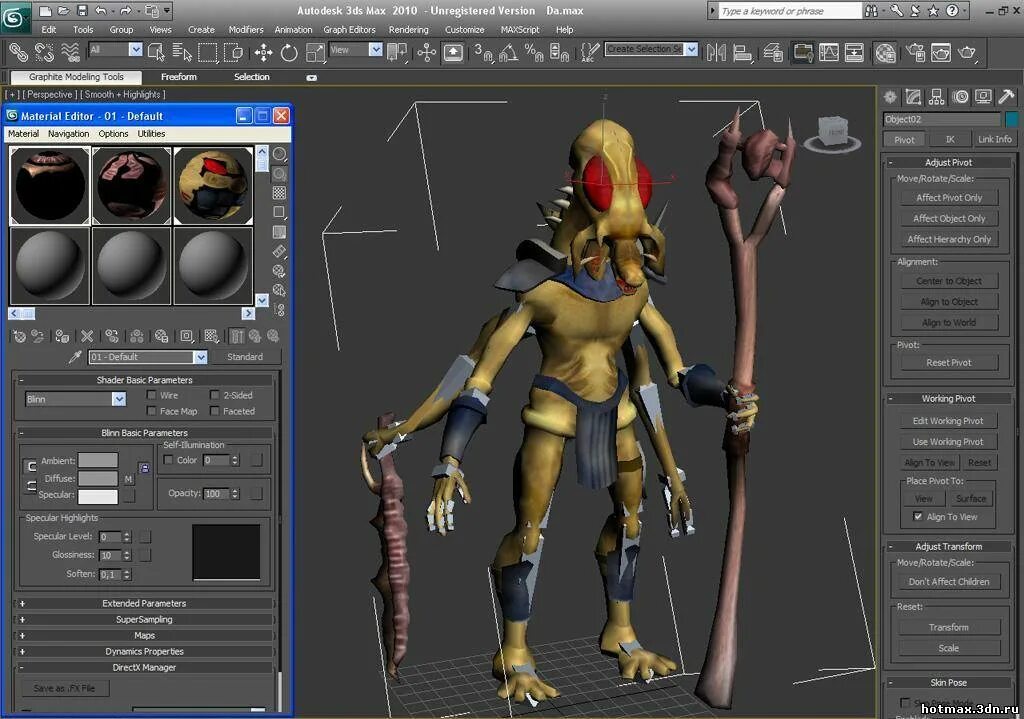Enable the Face Map checkbox
This screenshot has height=719, width=1024.
(x=152, y=411)
